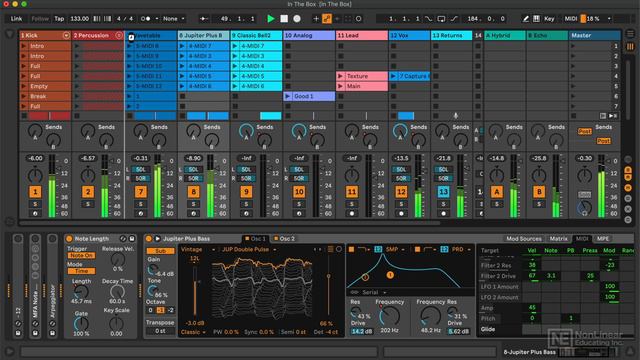Click Master preview/cue volume knob
This screenshot has width=640, height=360.
584,209
